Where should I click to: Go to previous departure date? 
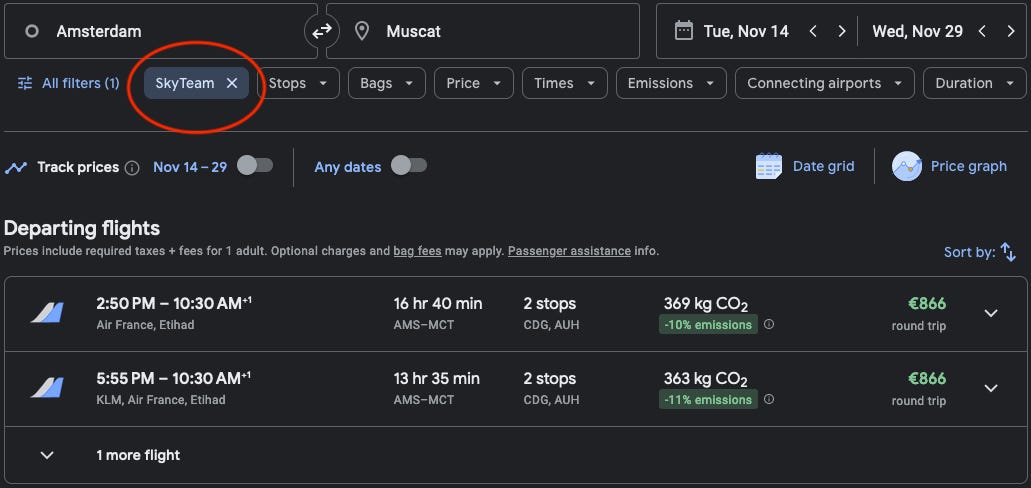tap(813, 31)
